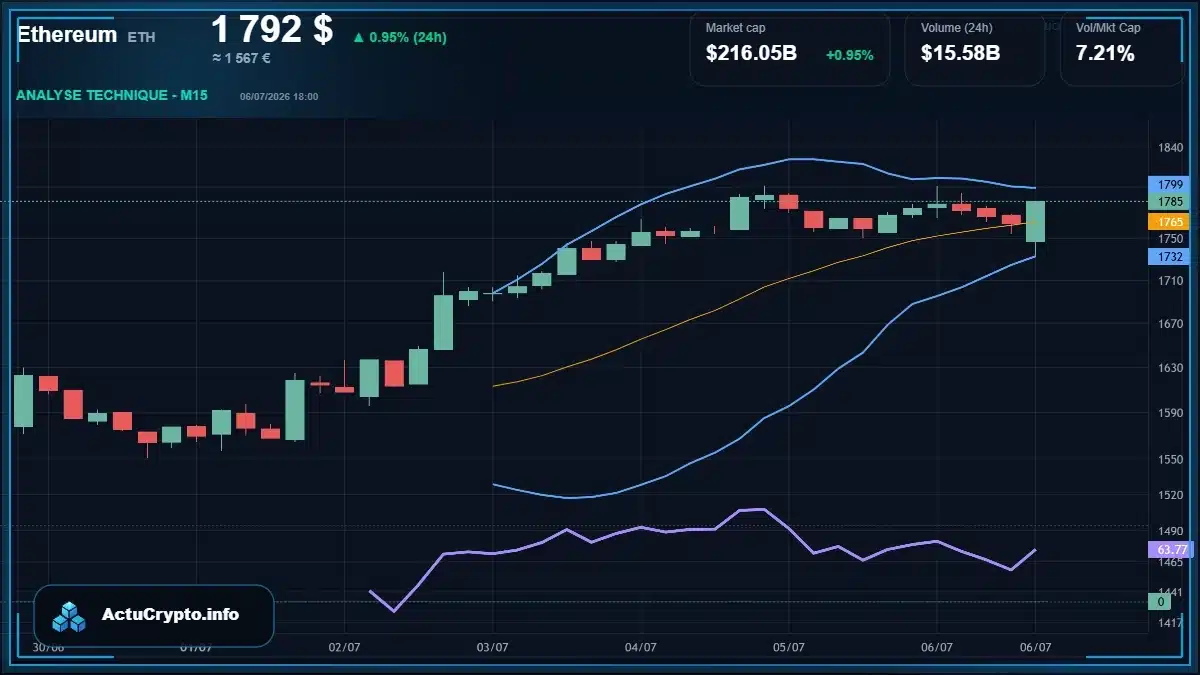Click the Volume (24h) card label
1200x675 pixels.
click(x=955, y=28)
